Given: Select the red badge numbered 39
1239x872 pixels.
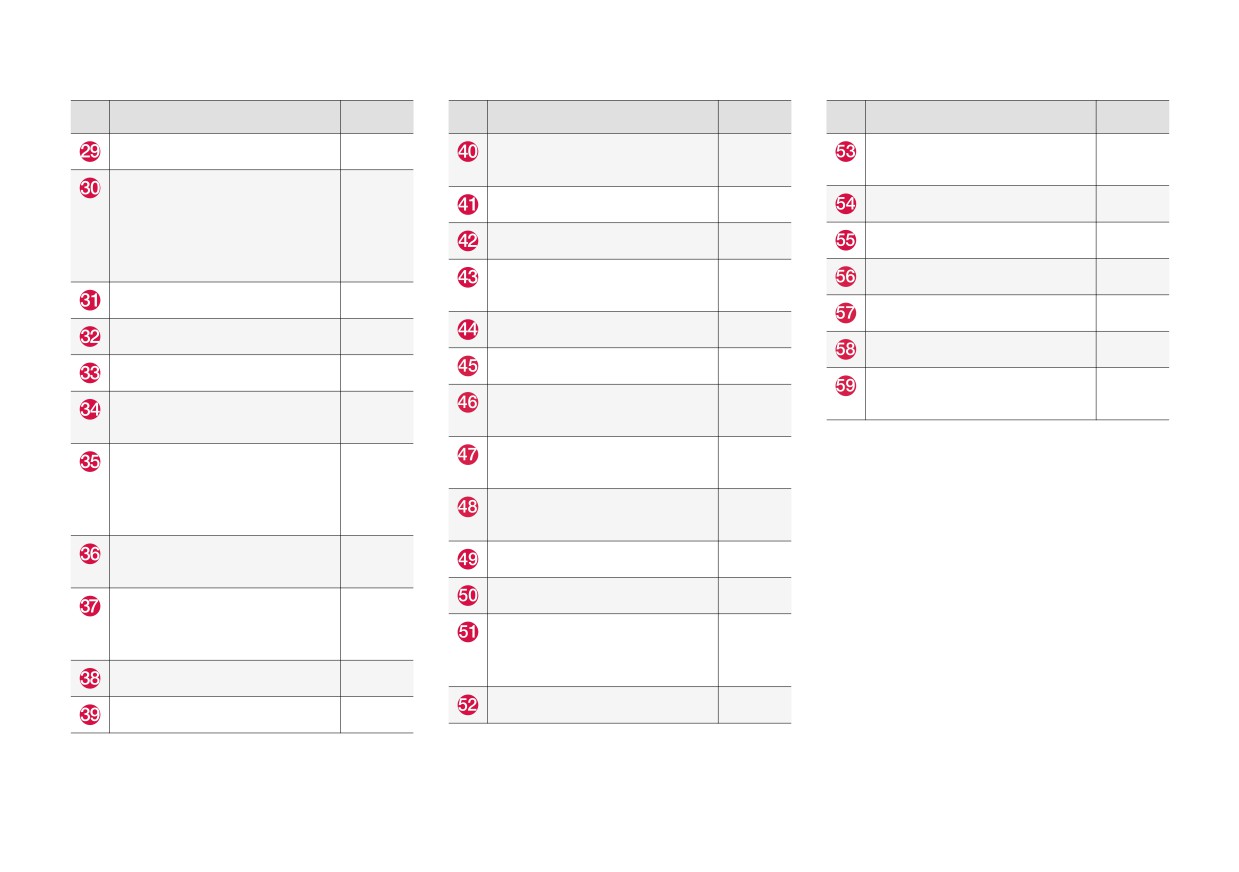Looking at the screenshot, I should click(x=90, y=715).
